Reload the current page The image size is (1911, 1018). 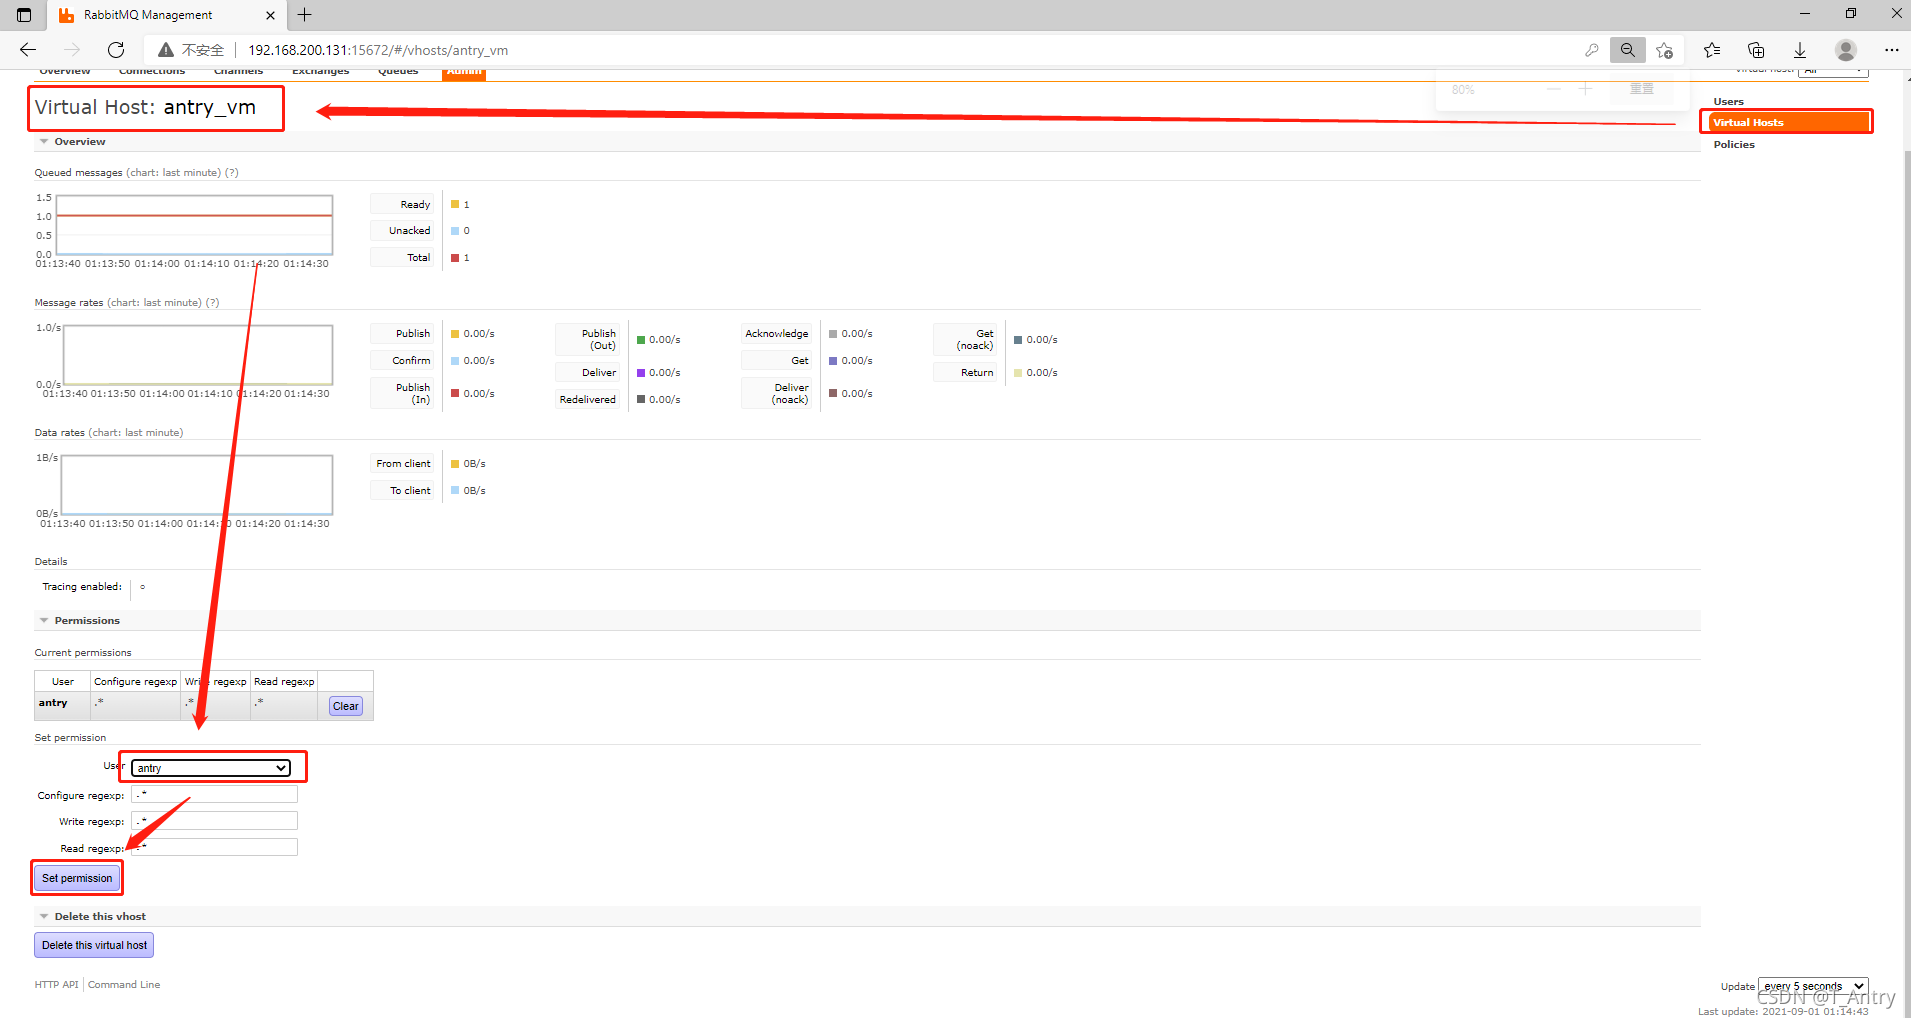(116, 50)
